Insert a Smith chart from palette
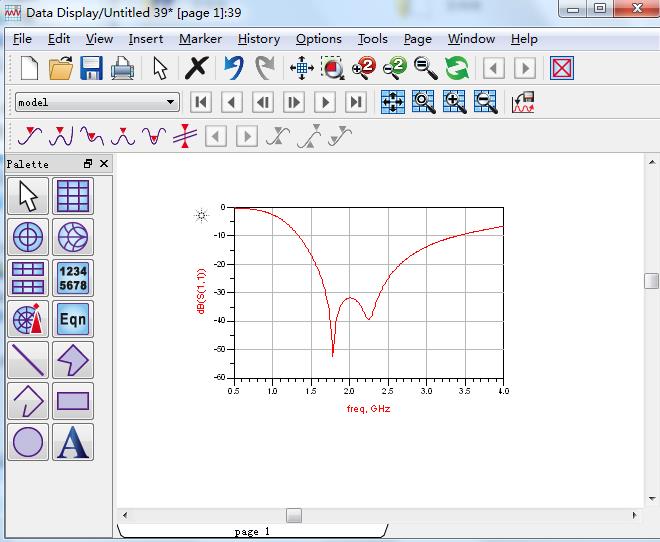 tap(73, 237)
